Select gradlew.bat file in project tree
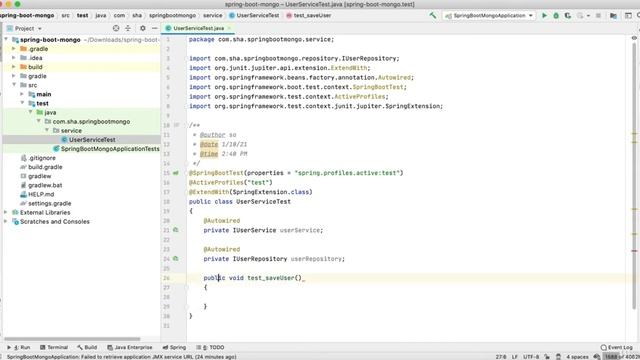Screen dimensions: 640x360 [x=45, y=185]
